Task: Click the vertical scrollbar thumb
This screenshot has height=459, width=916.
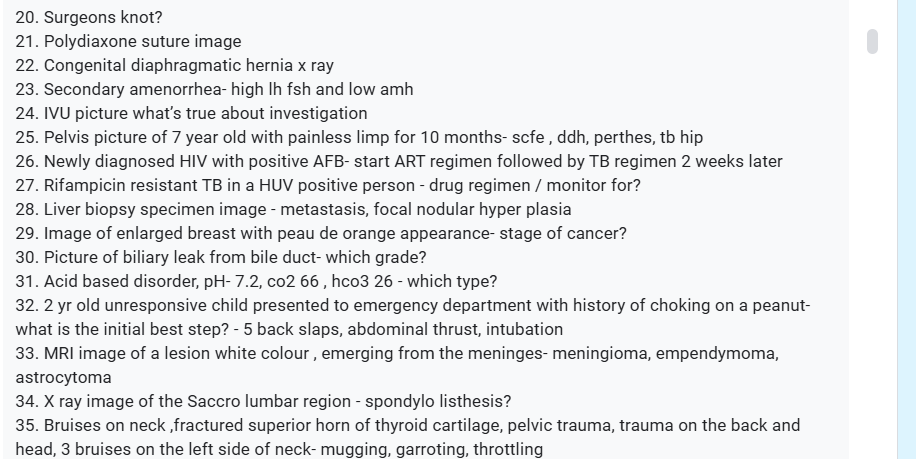Action: pyautogui.click(x=872, y=41)
